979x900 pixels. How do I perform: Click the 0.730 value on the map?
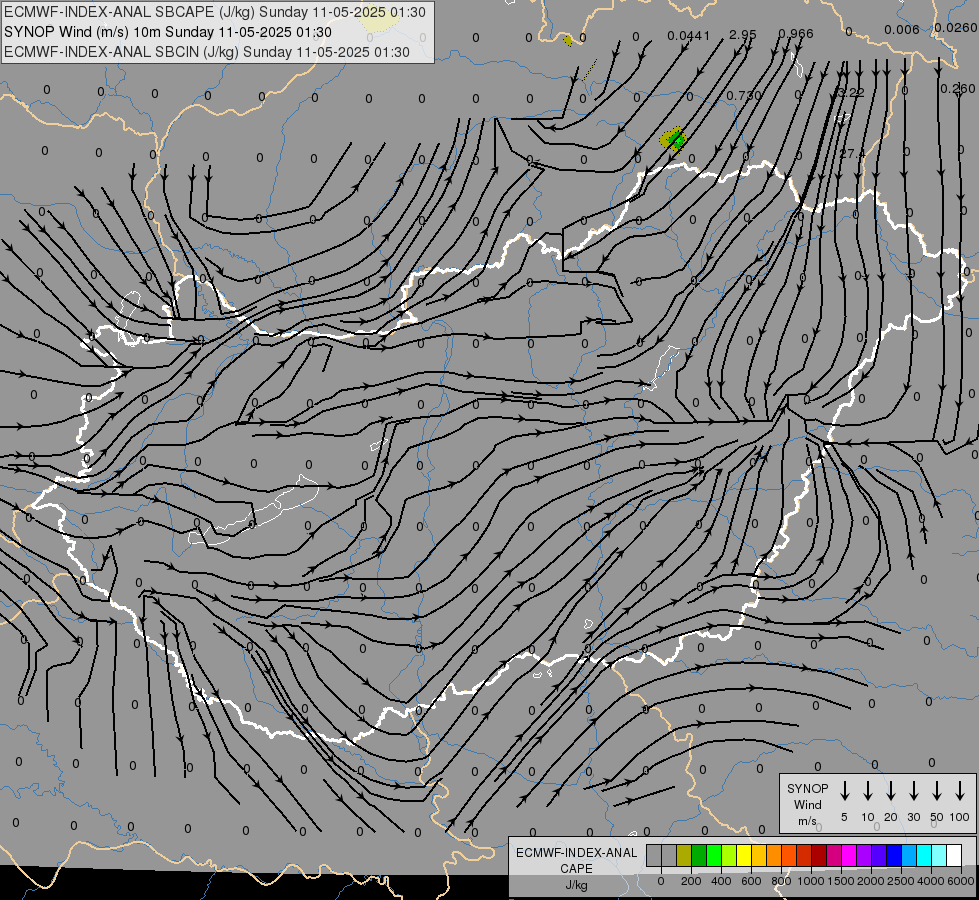point(744,96)
